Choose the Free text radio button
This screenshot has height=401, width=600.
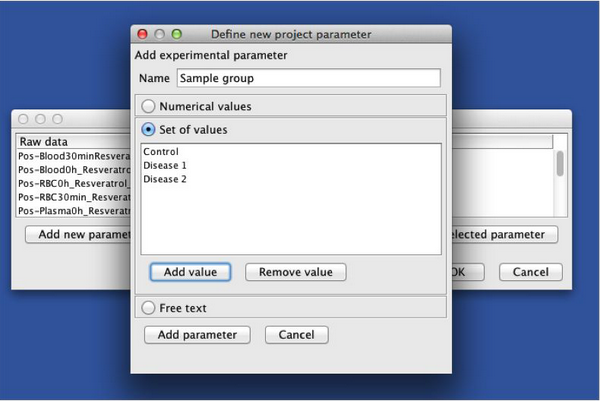[x=148, y=308]
